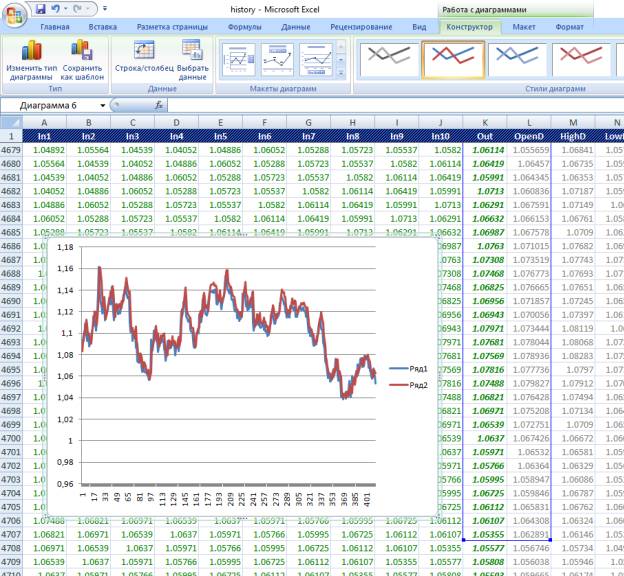The height and width of the screenshot is (576, 624).
Task: Switch to the Макет chart tab
Action: pos(524,27)
